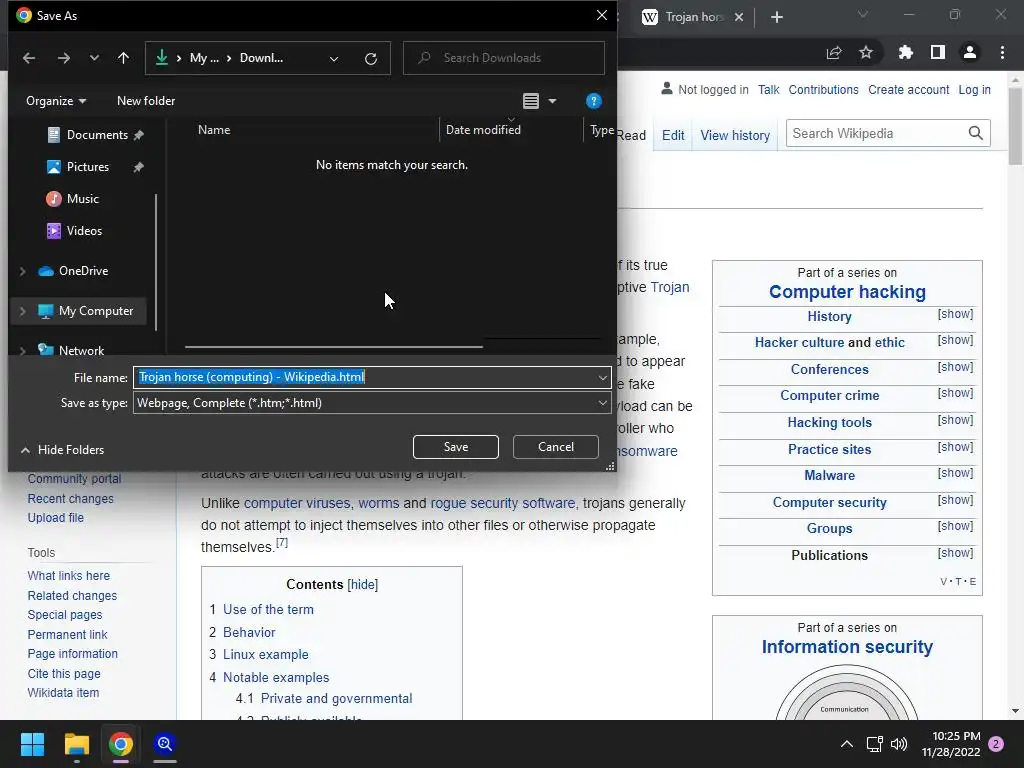This screenshot has height=768, width=1024.
Task: Click Create account link
Action: tap(908, 90)
